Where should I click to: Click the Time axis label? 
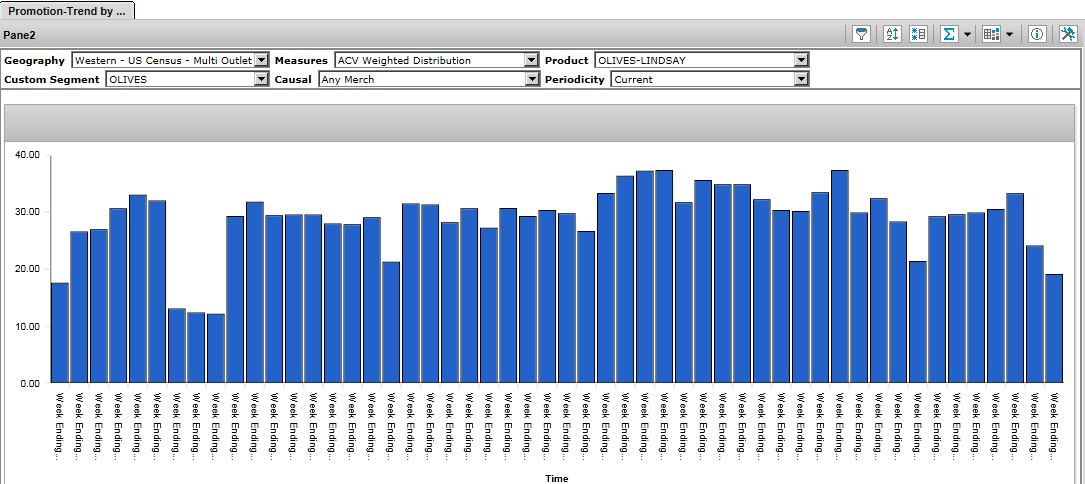[557, 478]
